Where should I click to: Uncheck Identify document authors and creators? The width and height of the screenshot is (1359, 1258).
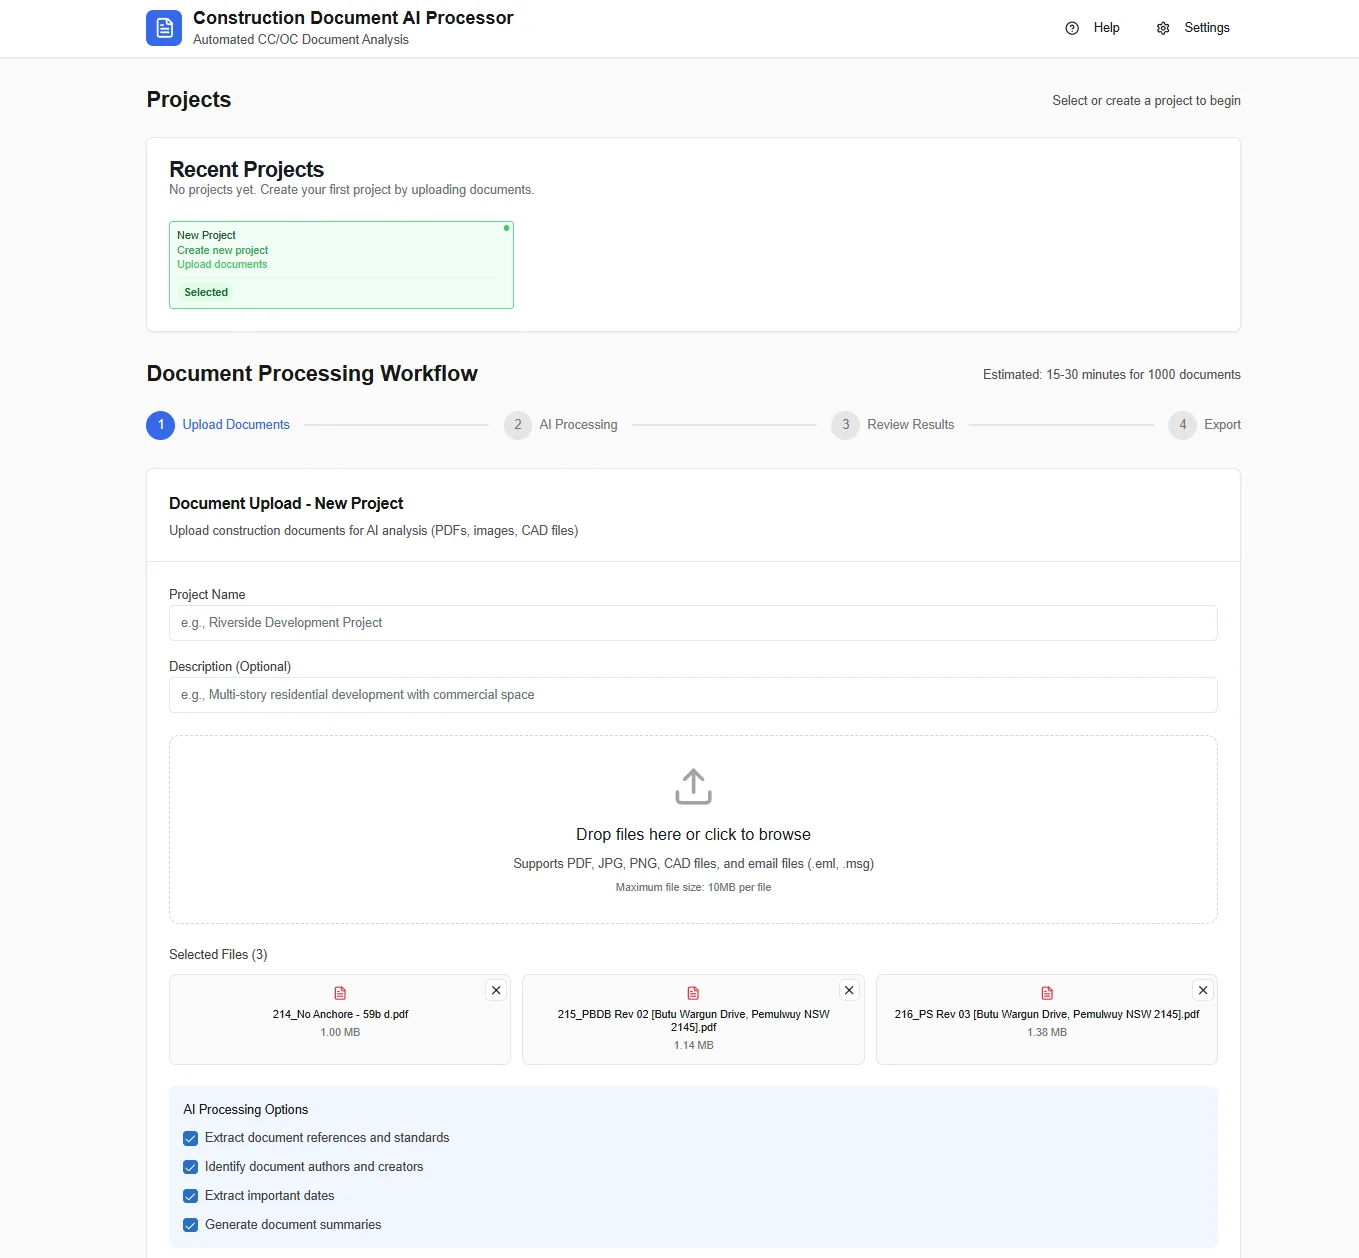point(190,1167)
